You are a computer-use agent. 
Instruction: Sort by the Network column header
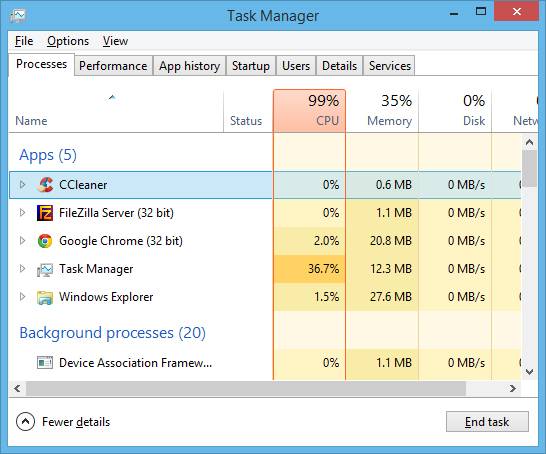[x=515, y=111]
